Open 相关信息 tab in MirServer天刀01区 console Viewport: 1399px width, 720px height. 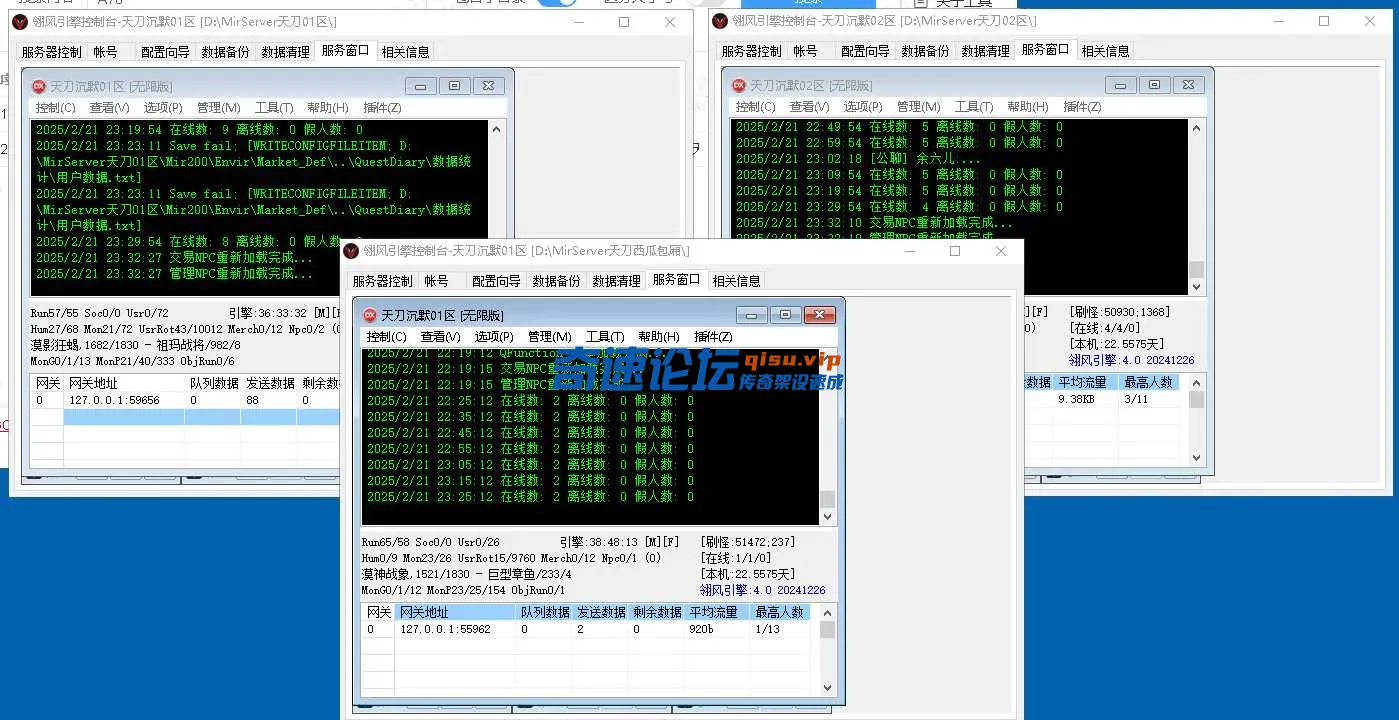click(405, 51)
